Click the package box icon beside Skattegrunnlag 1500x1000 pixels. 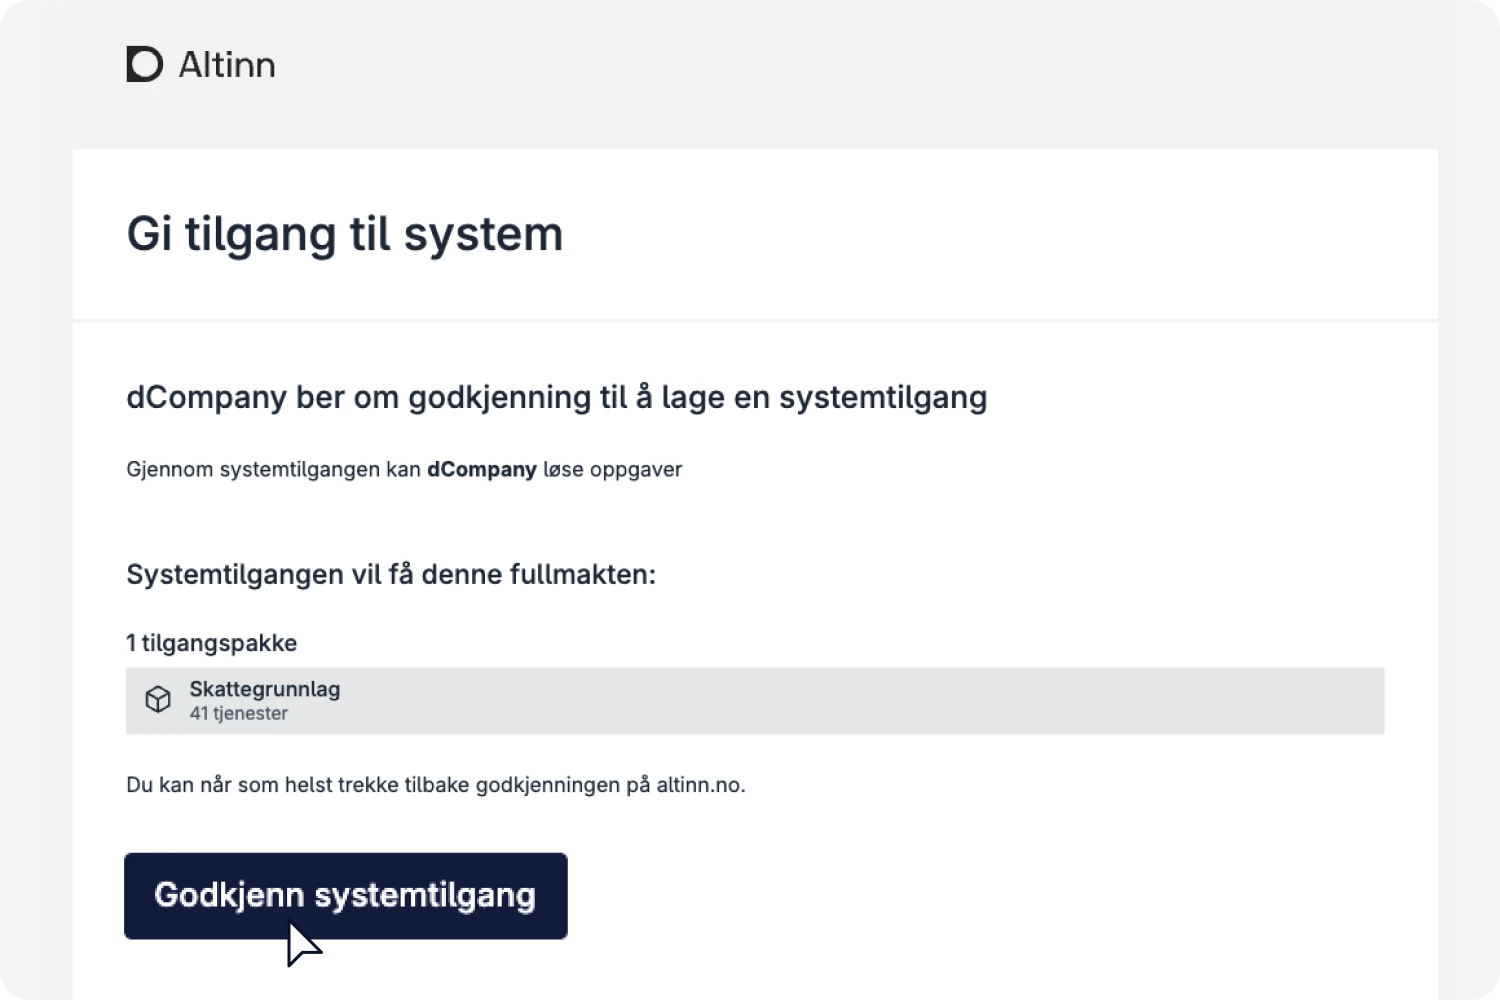[x=158, y=700]
